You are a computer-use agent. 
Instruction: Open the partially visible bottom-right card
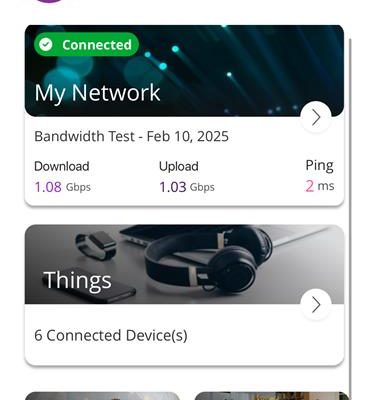(272, 396)
